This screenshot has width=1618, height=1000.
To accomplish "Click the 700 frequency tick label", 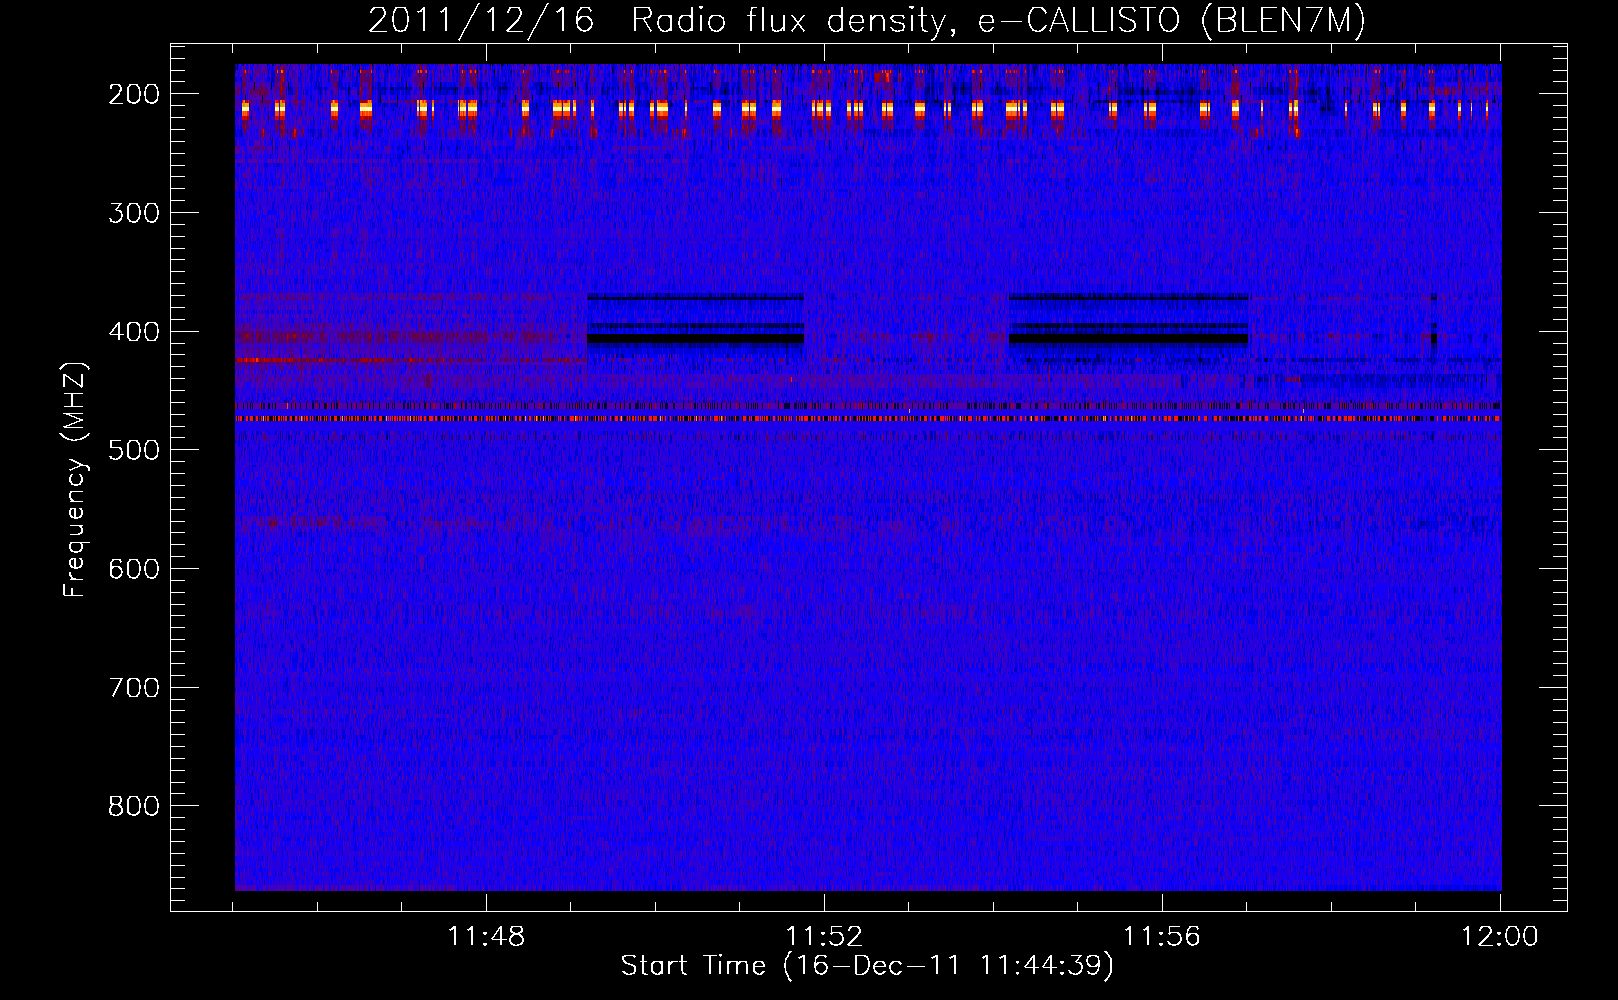I will (x=134, y=688).
